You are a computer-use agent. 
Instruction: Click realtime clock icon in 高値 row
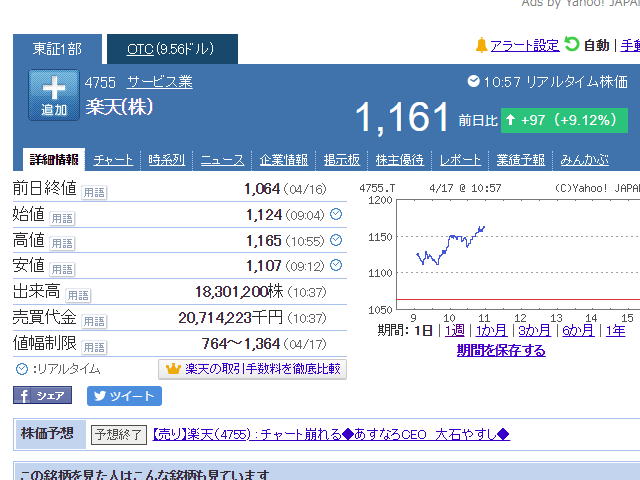pos(336,240)
